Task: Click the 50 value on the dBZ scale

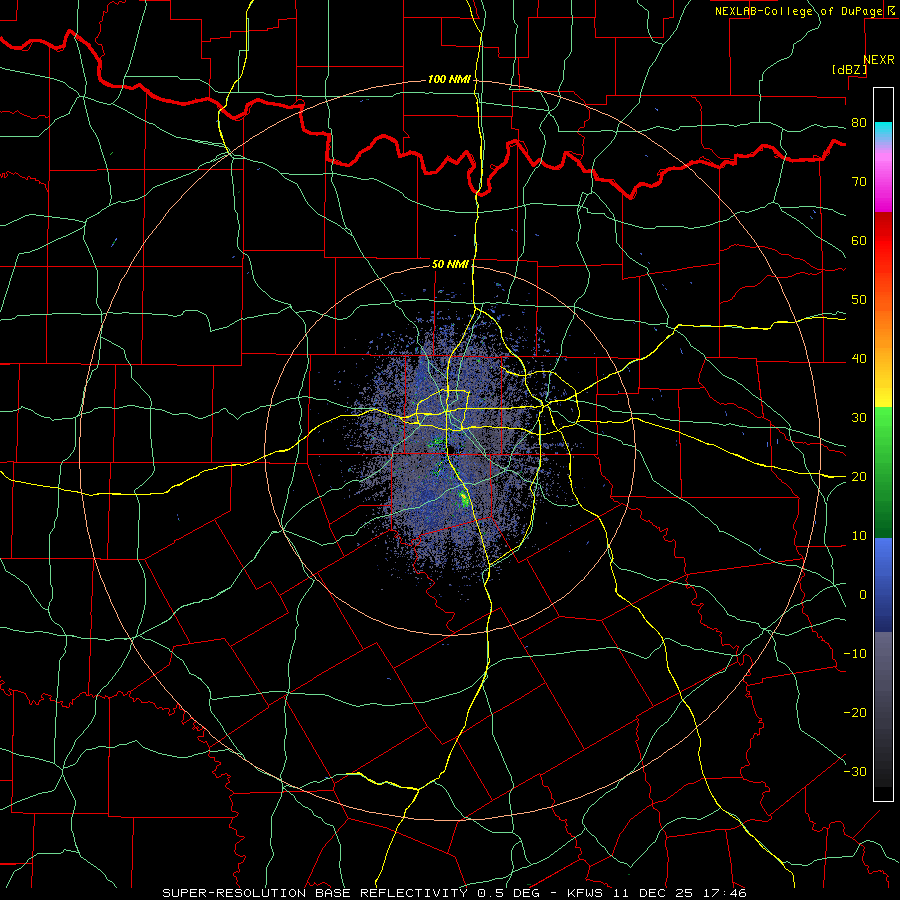Action: [x=859, y=300]
